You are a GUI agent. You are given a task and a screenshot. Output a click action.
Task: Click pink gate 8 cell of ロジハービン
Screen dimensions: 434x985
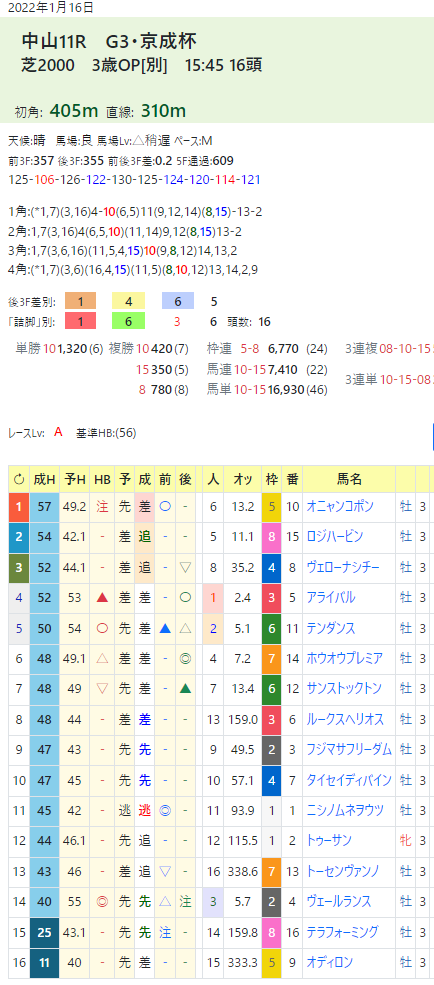[x=271, y=536]
